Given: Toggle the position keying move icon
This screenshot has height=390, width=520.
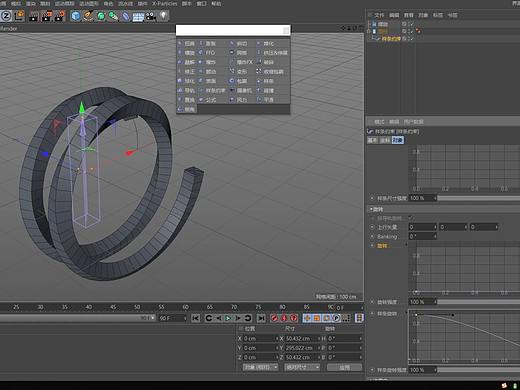Looking at the screenshot, I should 307,318.
